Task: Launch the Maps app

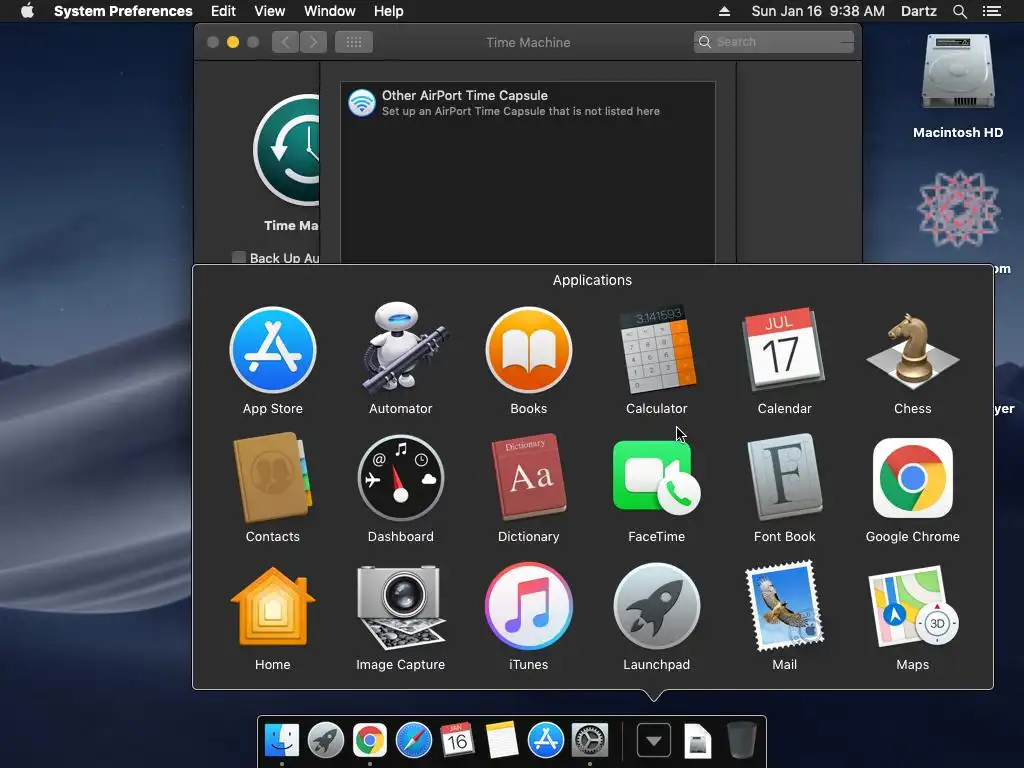Action: [912, 606]
